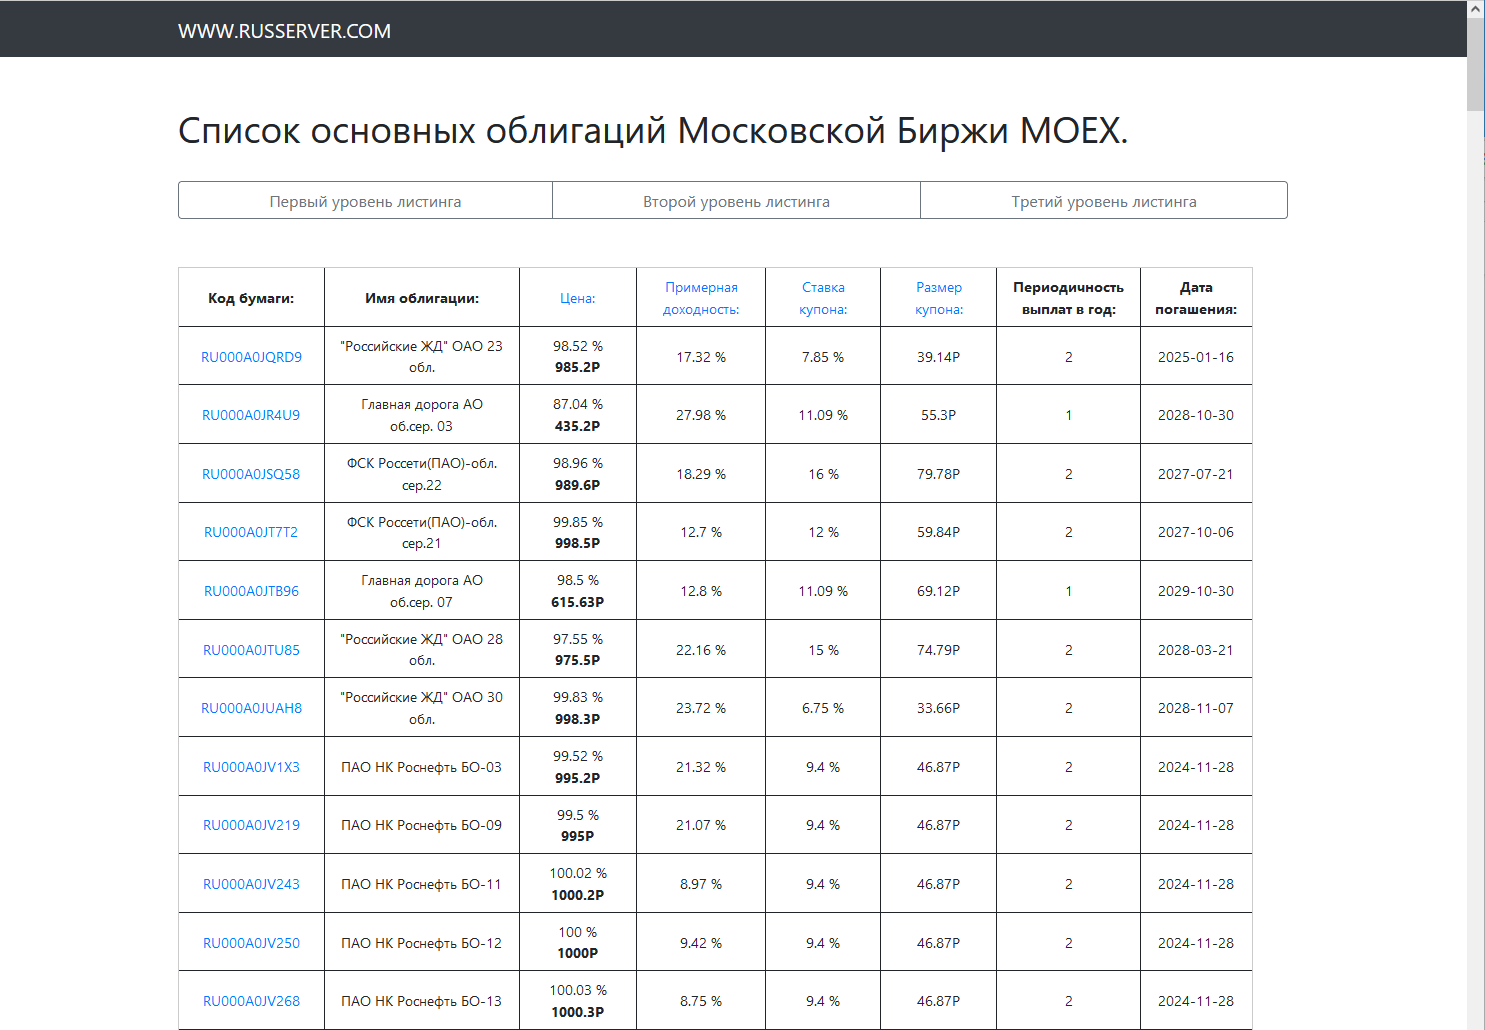Open the WWW.RUSSERVER.COM site link
Viewport: 1485px width, 1030px height.
[x=284, y=31]
